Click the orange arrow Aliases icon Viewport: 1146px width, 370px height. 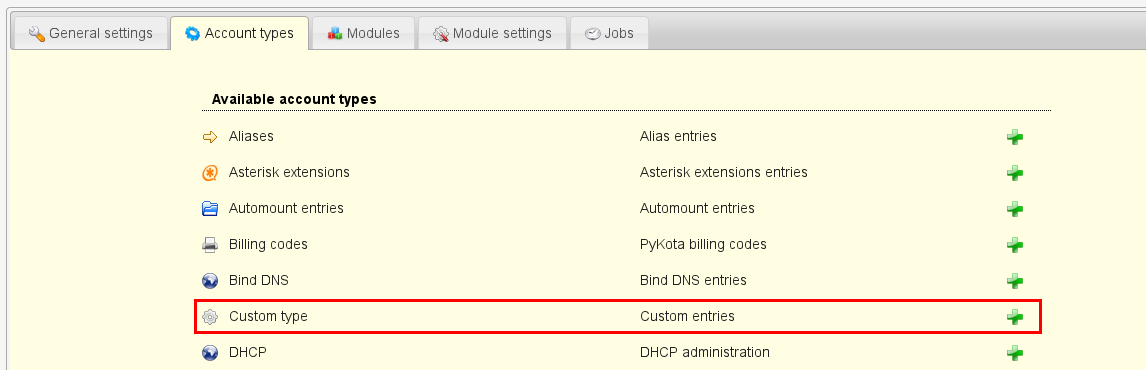[210, 137]
